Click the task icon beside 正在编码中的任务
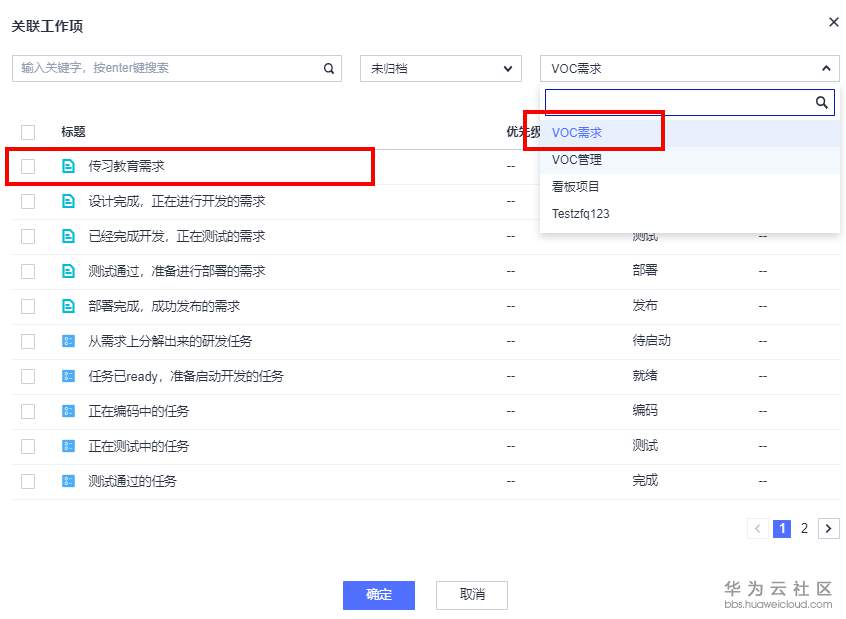Screen dimensions: 846x619 69,411
